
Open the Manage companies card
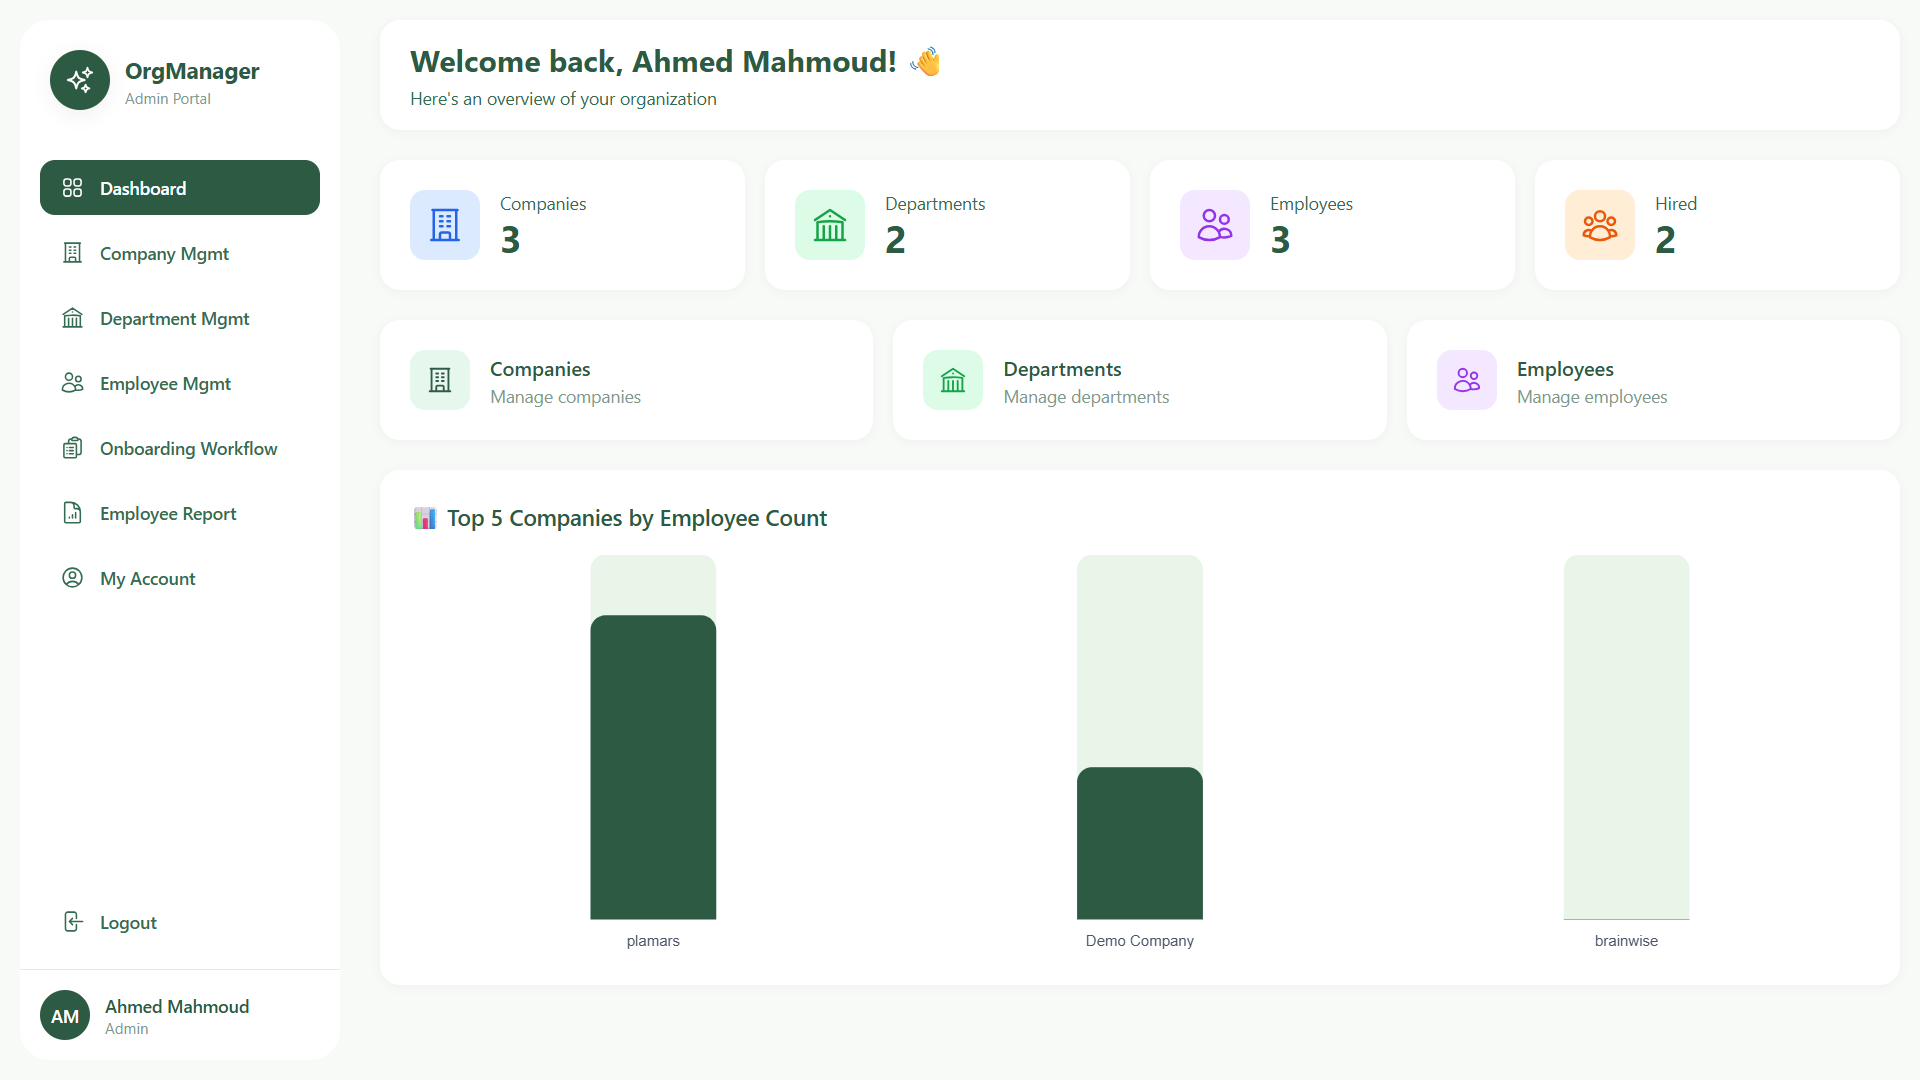click(x=626, y=380)
